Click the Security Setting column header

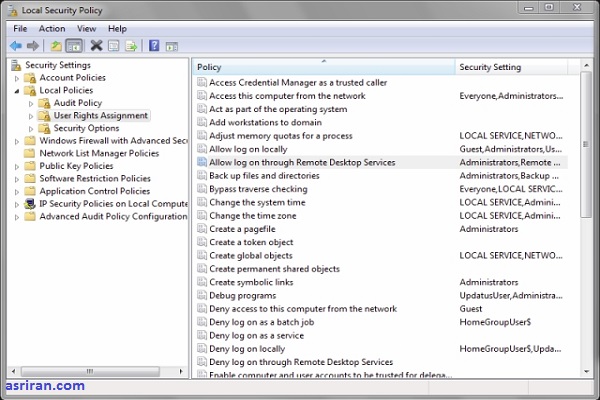(x=510, y=67)
